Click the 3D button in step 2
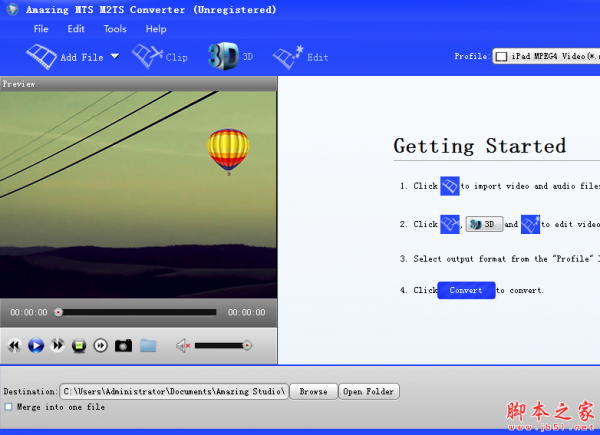Viewport: 600px width, 435px height. (484, 224)
